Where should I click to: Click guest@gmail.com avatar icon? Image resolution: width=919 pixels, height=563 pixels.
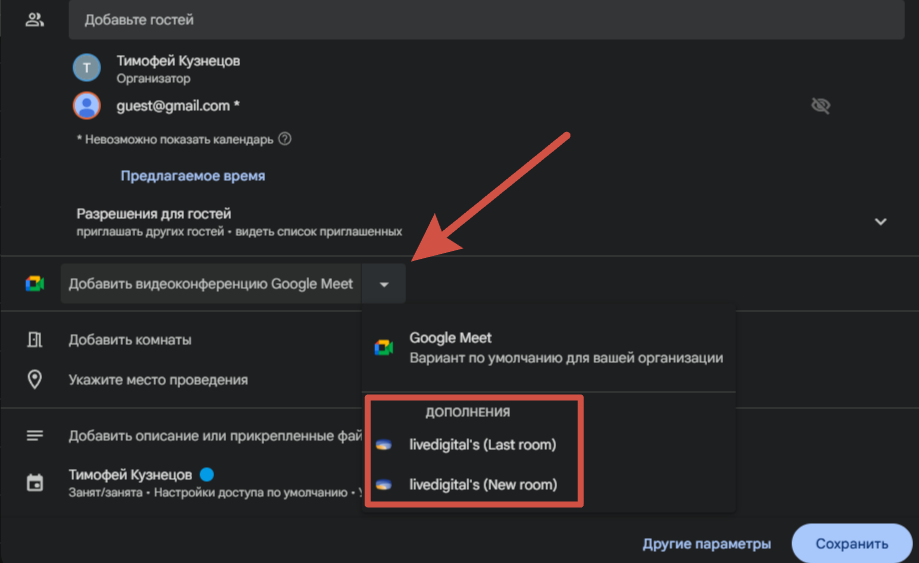point(87,106)
